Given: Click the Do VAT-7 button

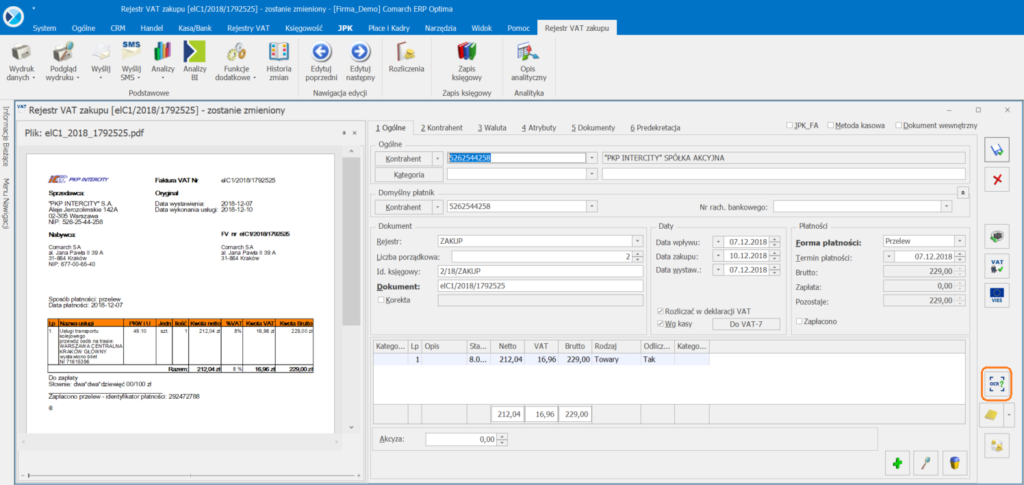Looking at the screenshot, I should point(745,324).
